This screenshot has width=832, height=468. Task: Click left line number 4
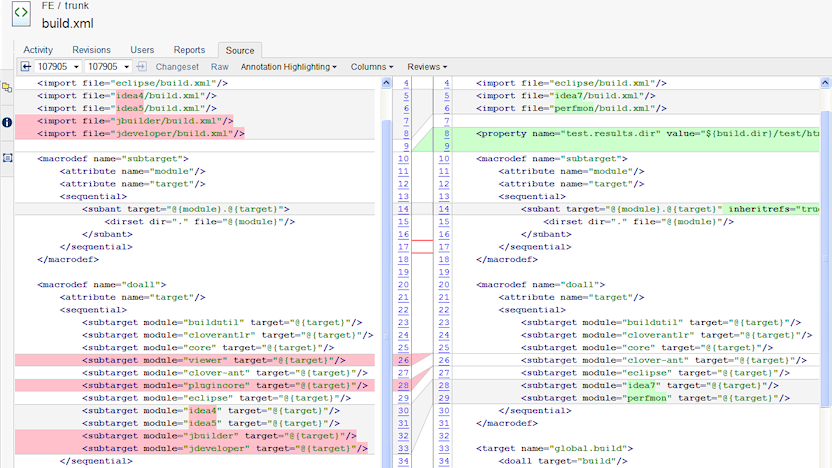(x=406, y=83)
